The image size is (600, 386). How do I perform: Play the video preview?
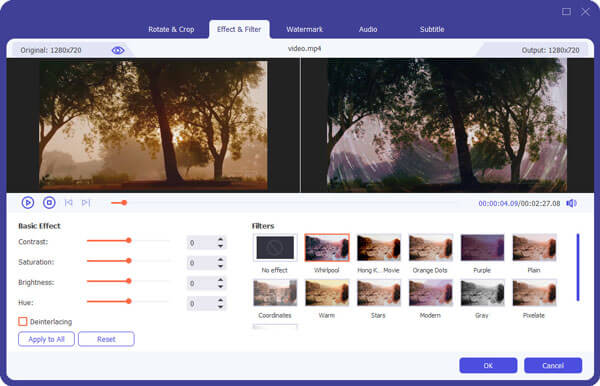28,202
